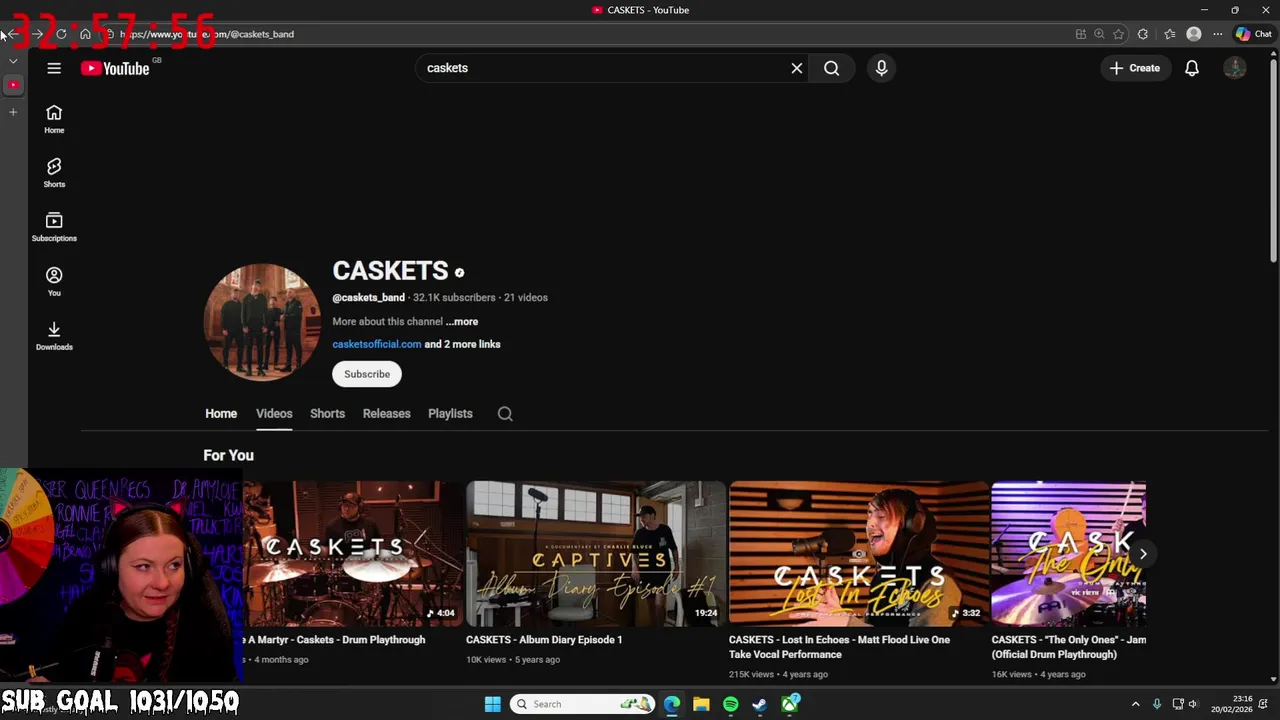This screenshot has height=720, width=1280.
Task: Click the system tray microphone icon
Action: coord(1157,704)
